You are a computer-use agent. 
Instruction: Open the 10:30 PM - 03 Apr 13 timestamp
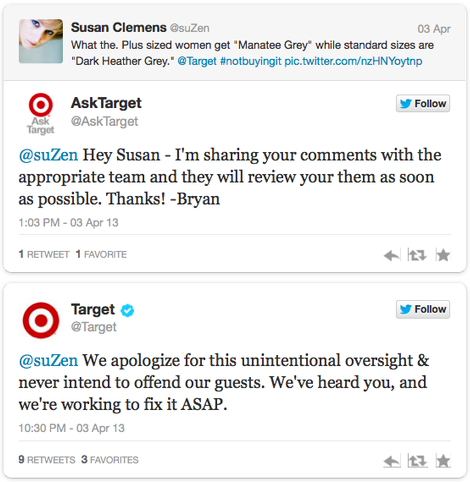coord(71,428)
